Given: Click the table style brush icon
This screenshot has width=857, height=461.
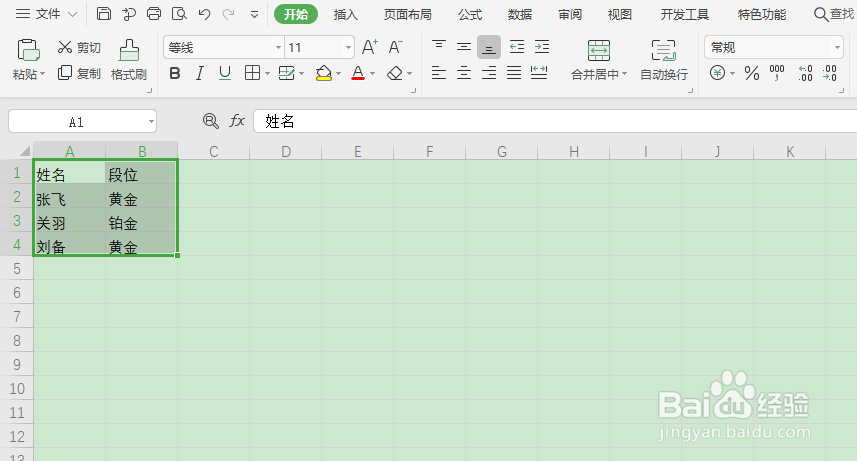Looking at the screenshot, I should [287, 73].
